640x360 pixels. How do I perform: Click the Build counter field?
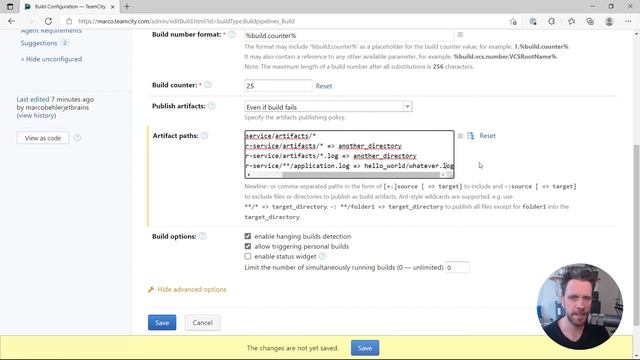278,86
